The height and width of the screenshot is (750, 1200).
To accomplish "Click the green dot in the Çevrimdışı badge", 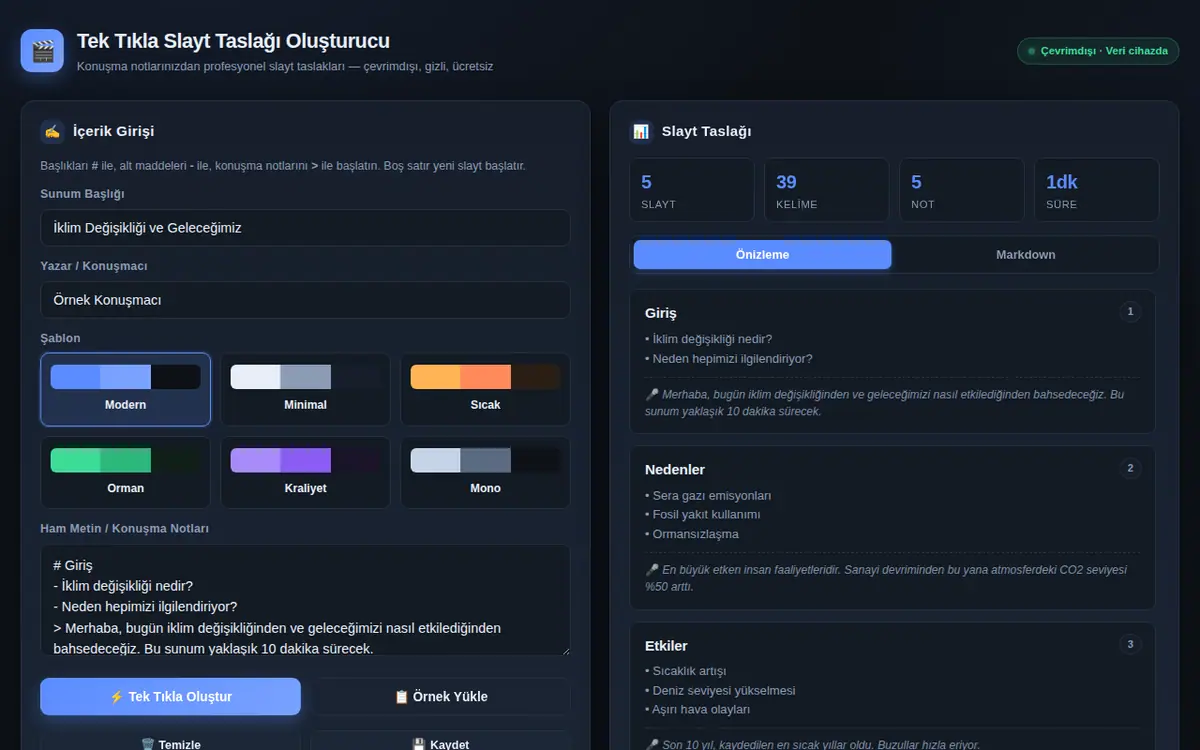I will [x=1031, y=51].
